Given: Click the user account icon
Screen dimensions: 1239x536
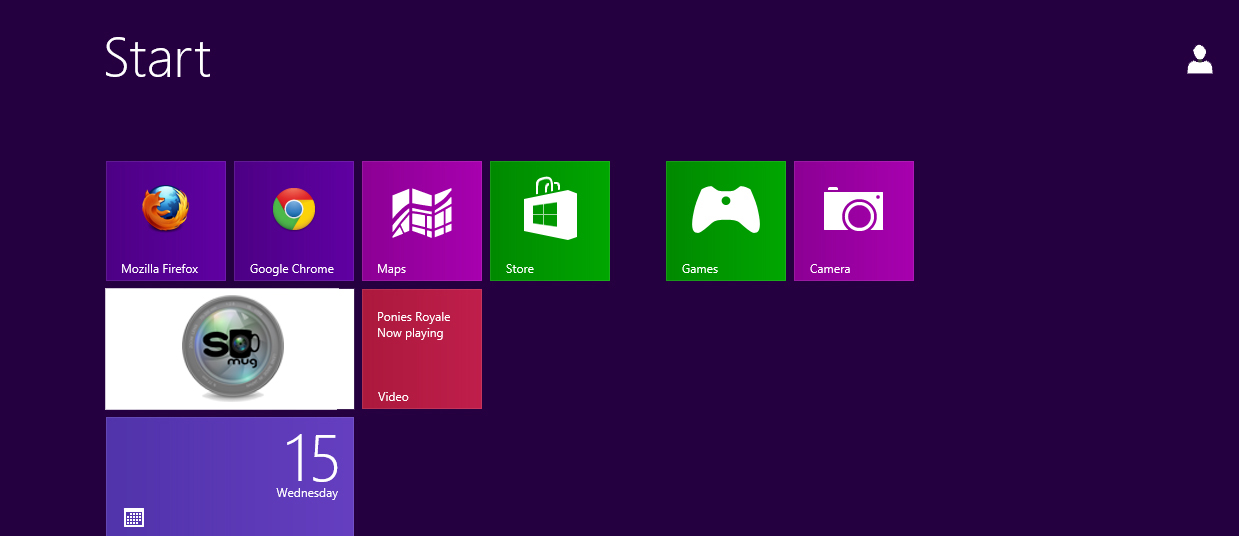Looking at the screenshot, I should (x=1199, y=60).
